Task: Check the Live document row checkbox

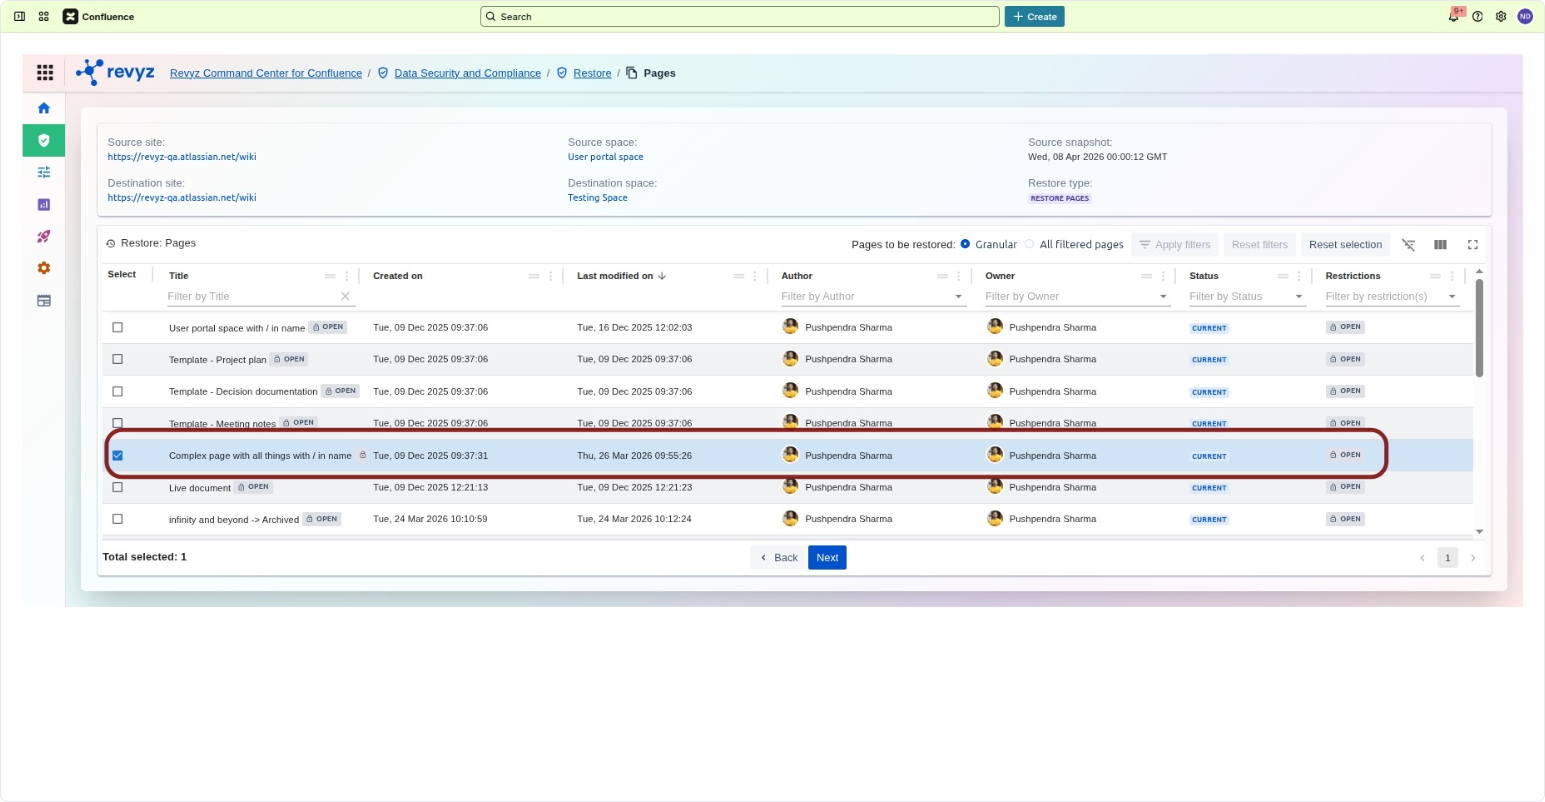Action: click(x=118, y=487)
